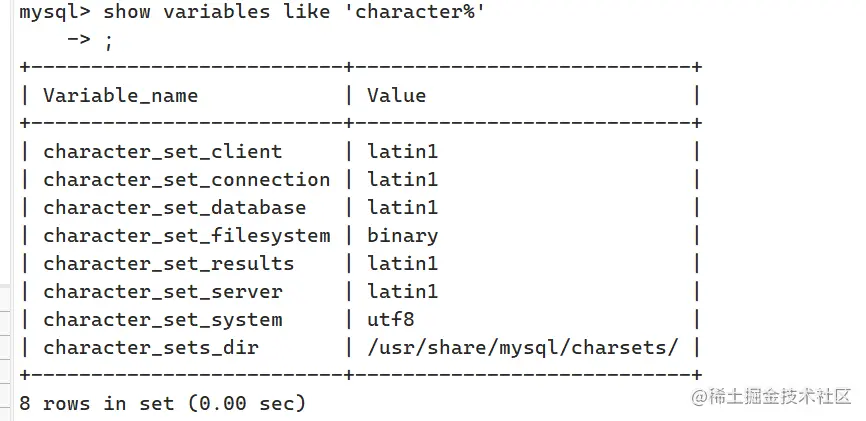Select the character_set_client variable name

point(162,152)
